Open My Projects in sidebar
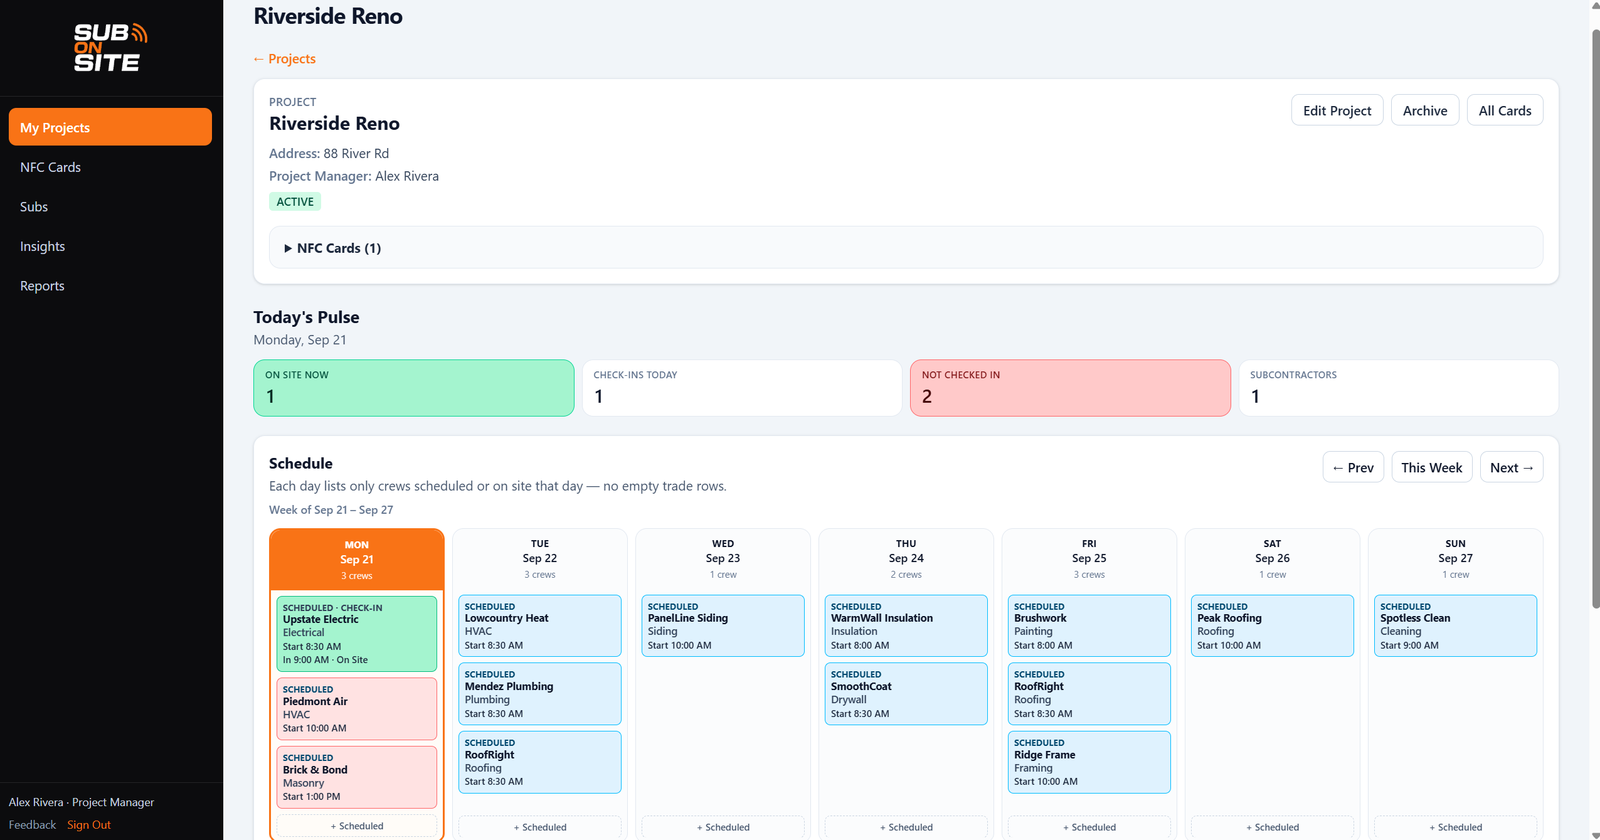 point(110,127)
